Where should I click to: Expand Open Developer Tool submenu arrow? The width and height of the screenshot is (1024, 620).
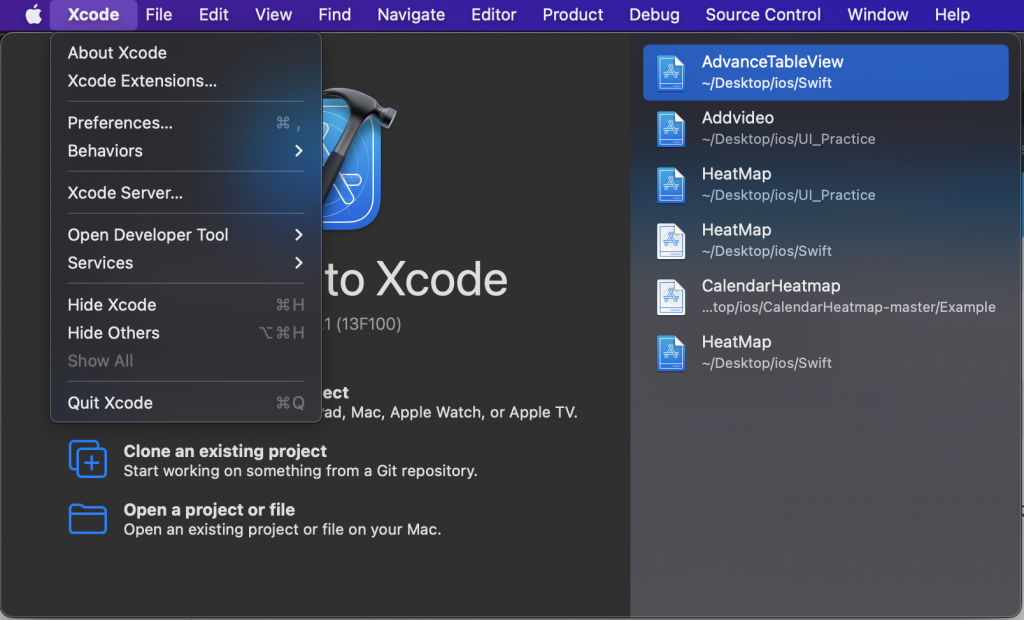click(298, 235)
